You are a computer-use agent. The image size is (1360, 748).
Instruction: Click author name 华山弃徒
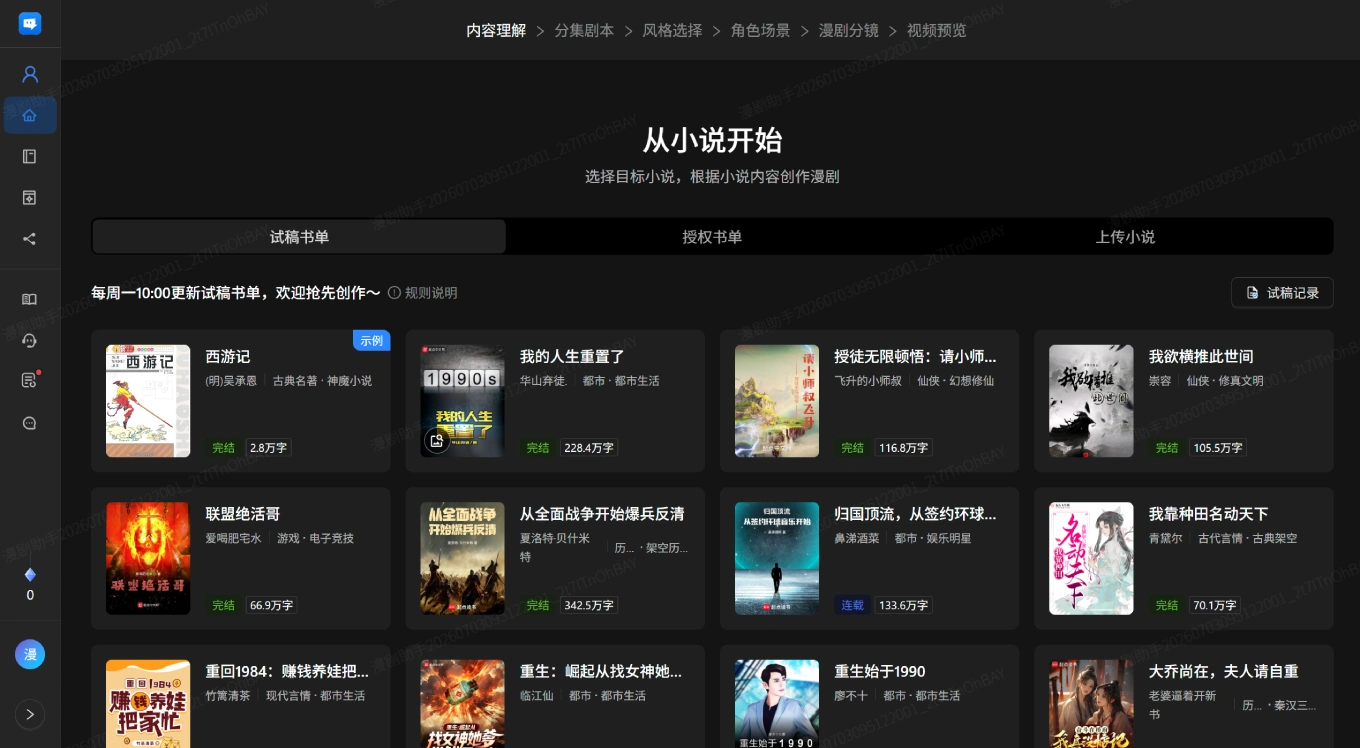[x=543, y=381]
